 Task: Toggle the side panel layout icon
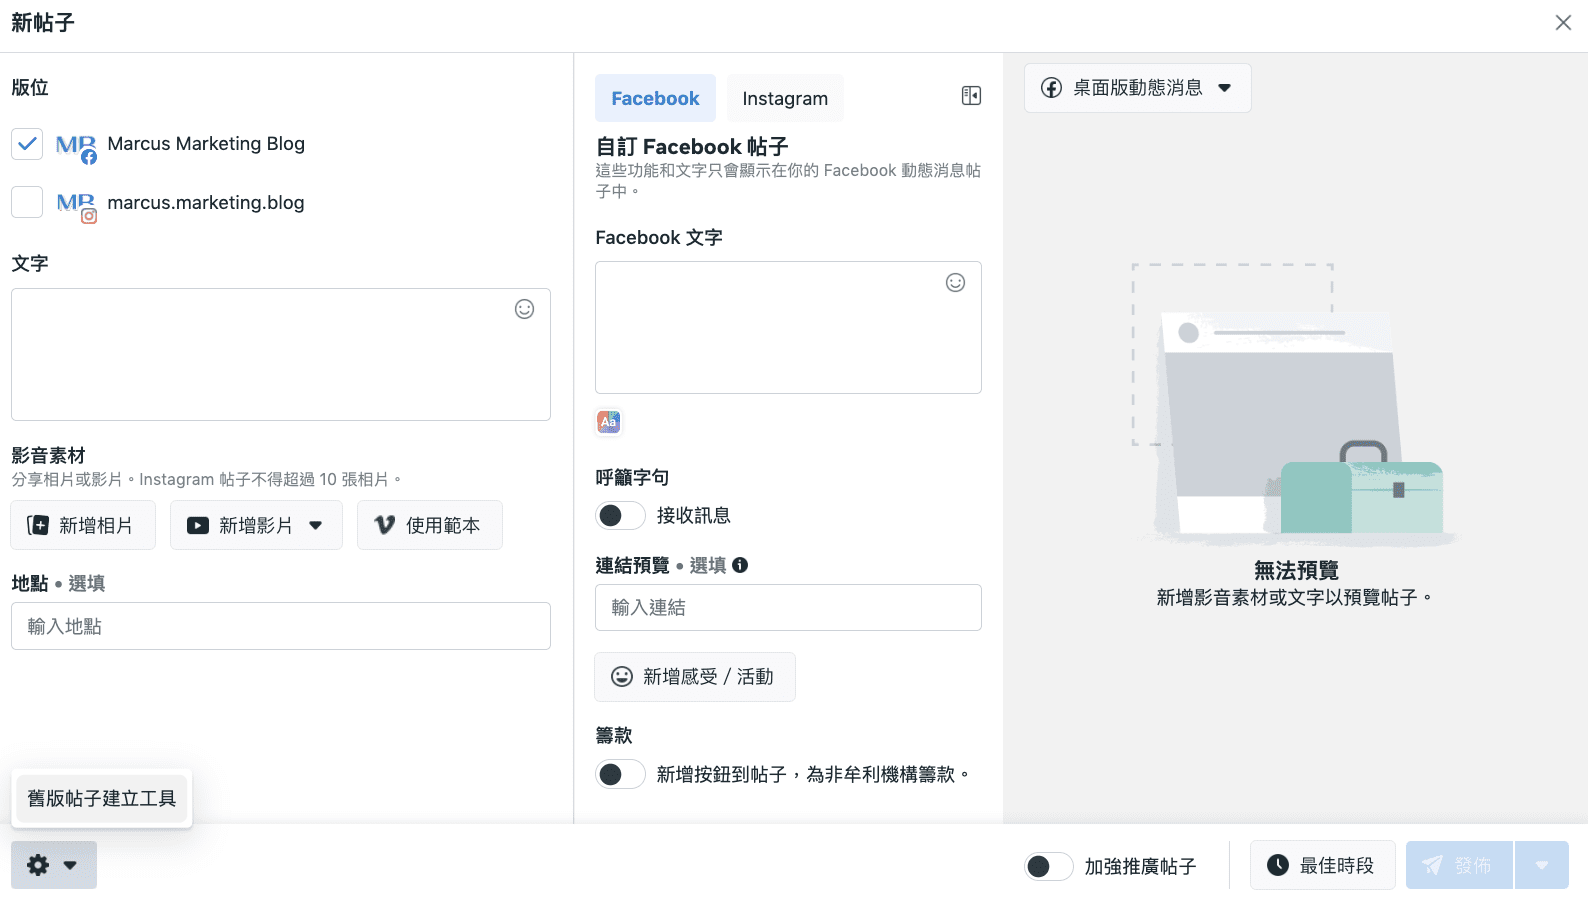[971, 96]
